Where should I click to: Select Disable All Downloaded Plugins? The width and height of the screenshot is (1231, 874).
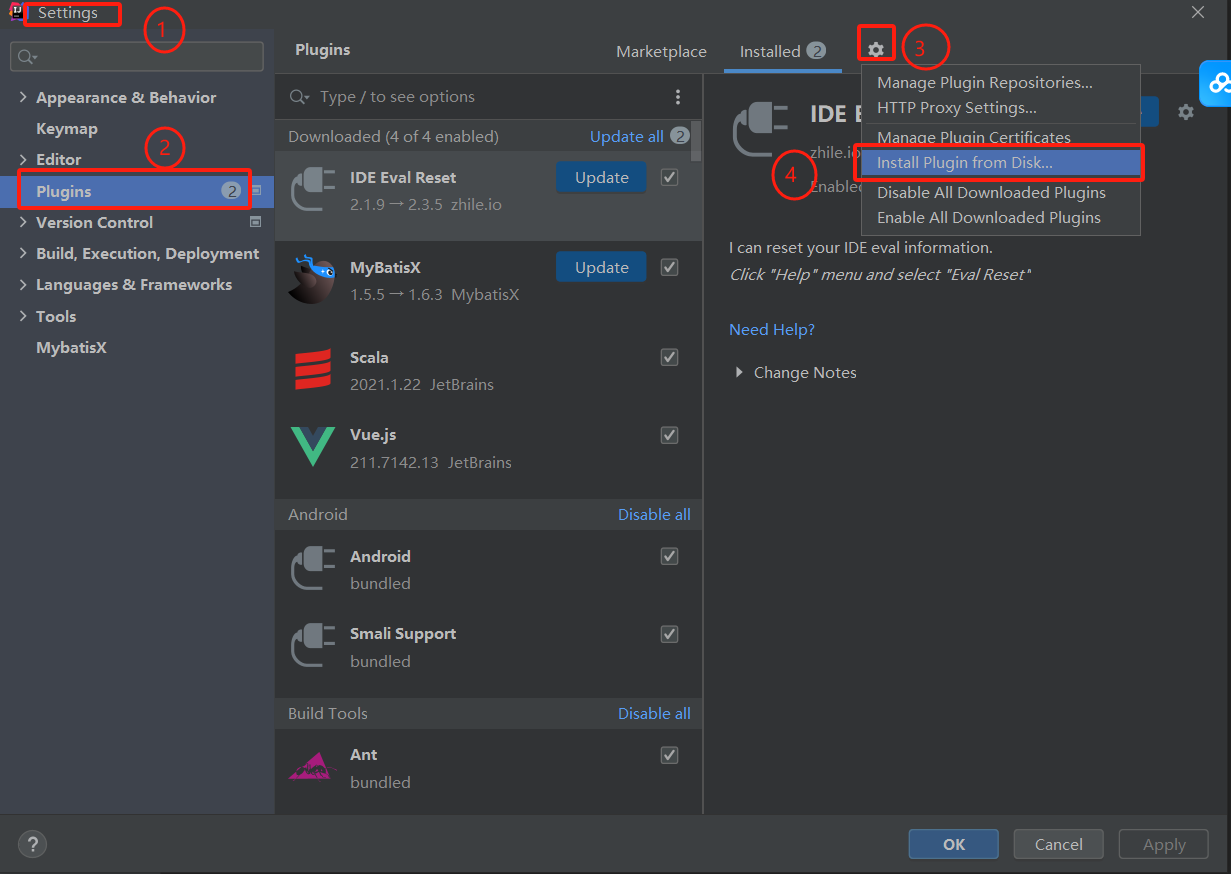(1001, 193)
